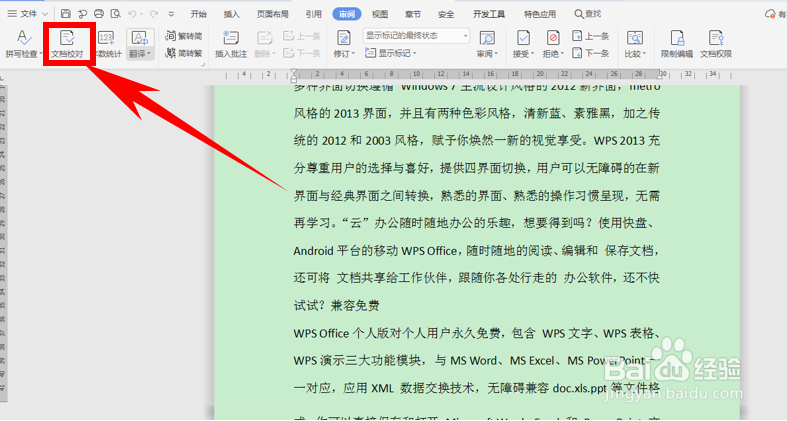Switch to the 安全 tab
The height and width of the screenshot is (421, 787).
446,14
